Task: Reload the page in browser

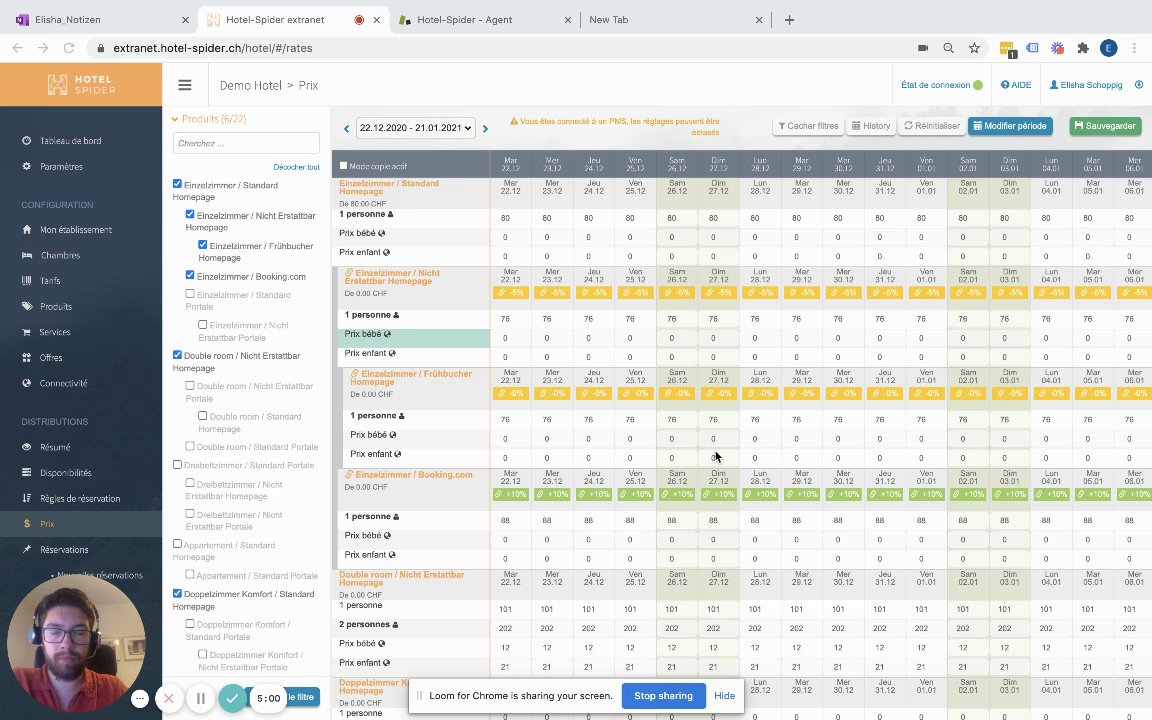Action: pos(69,48)
